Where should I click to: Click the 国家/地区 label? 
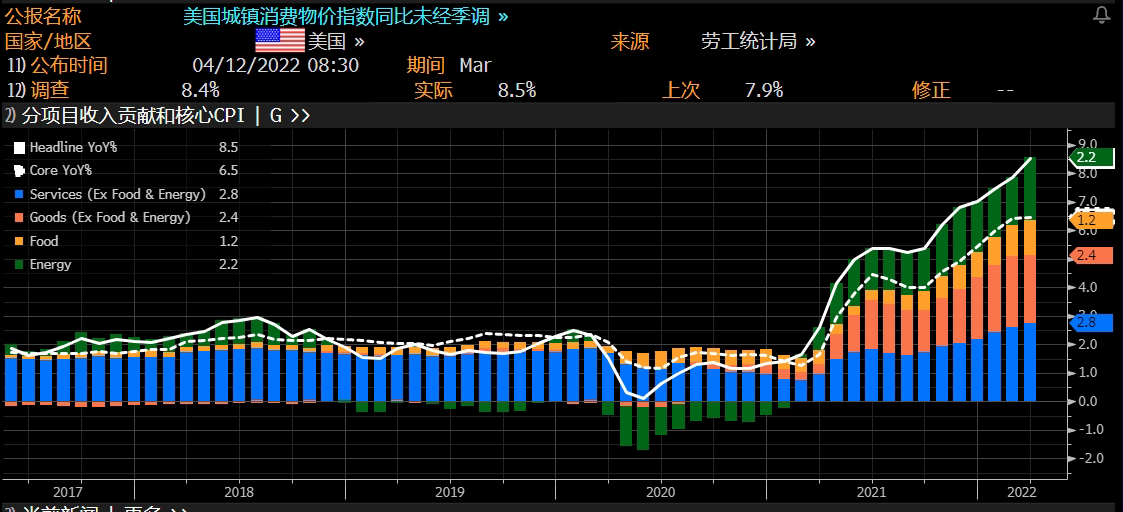48,42
